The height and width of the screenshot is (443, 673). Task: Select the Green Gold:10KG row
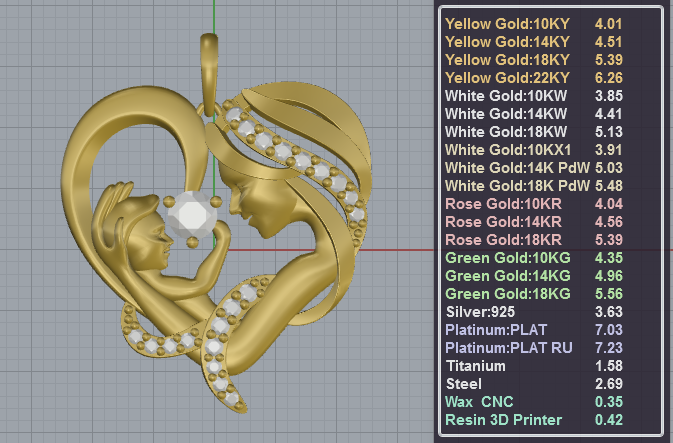534,258
